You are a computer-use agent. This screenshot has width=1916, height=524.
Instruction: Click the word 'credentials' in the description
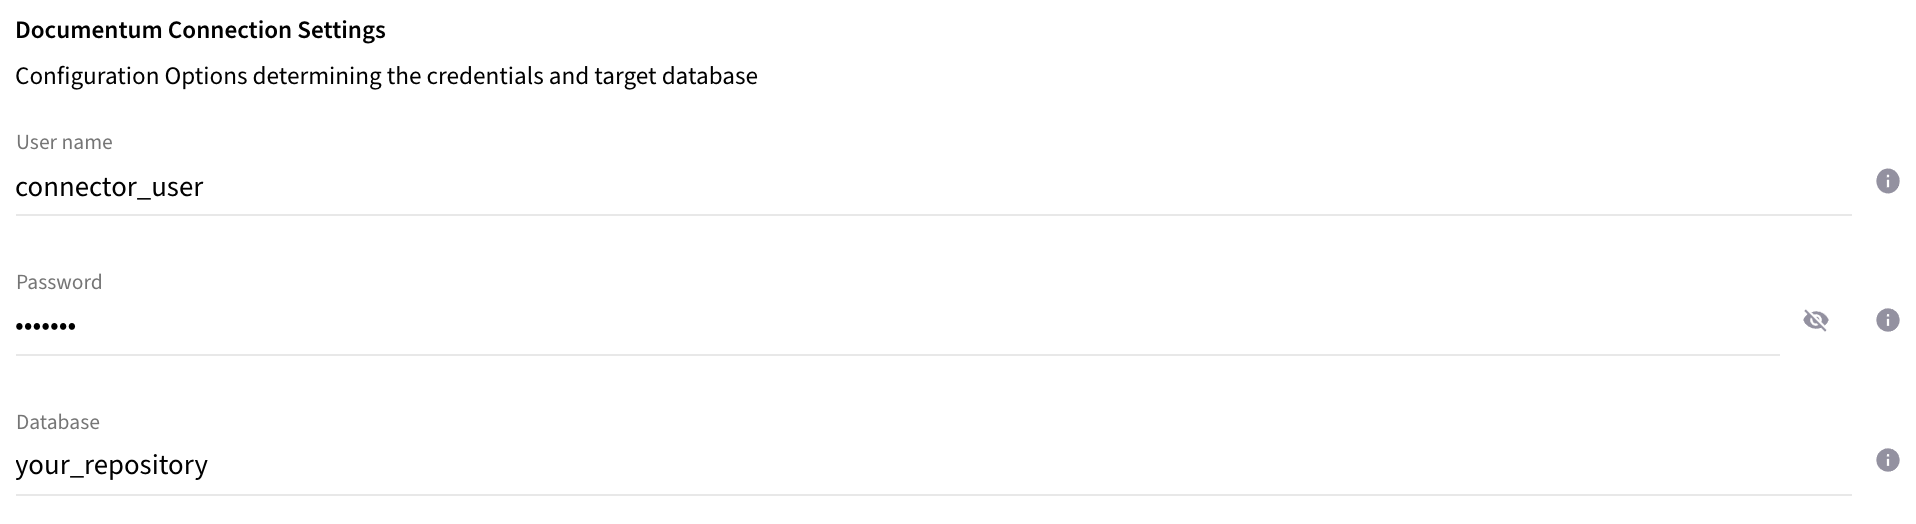point(483,76)
